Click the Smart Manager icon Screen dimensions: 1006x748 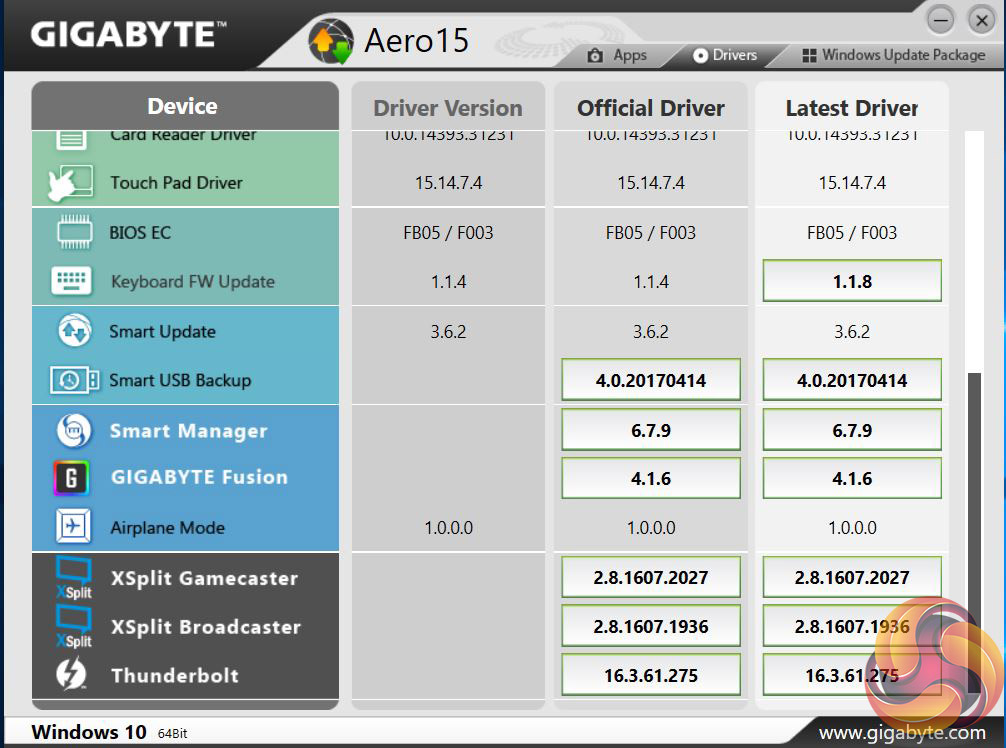point(72,431)
